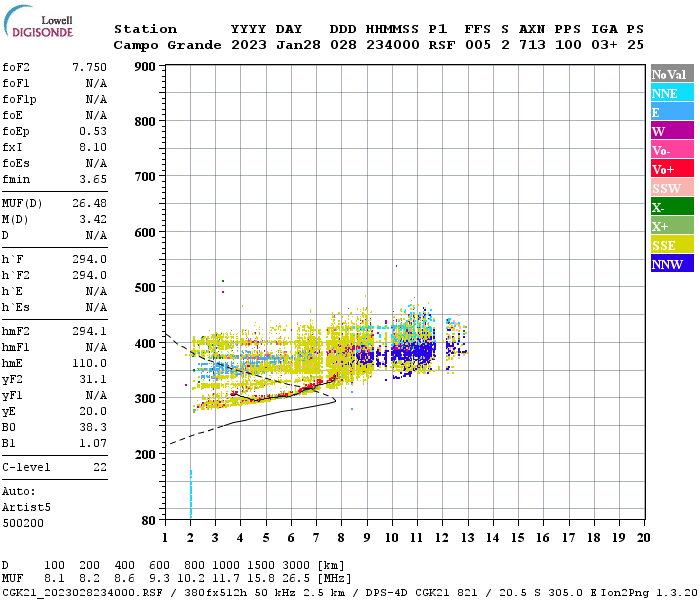
Task: Click the foF2 value 7.750
Action: [89, 67]
